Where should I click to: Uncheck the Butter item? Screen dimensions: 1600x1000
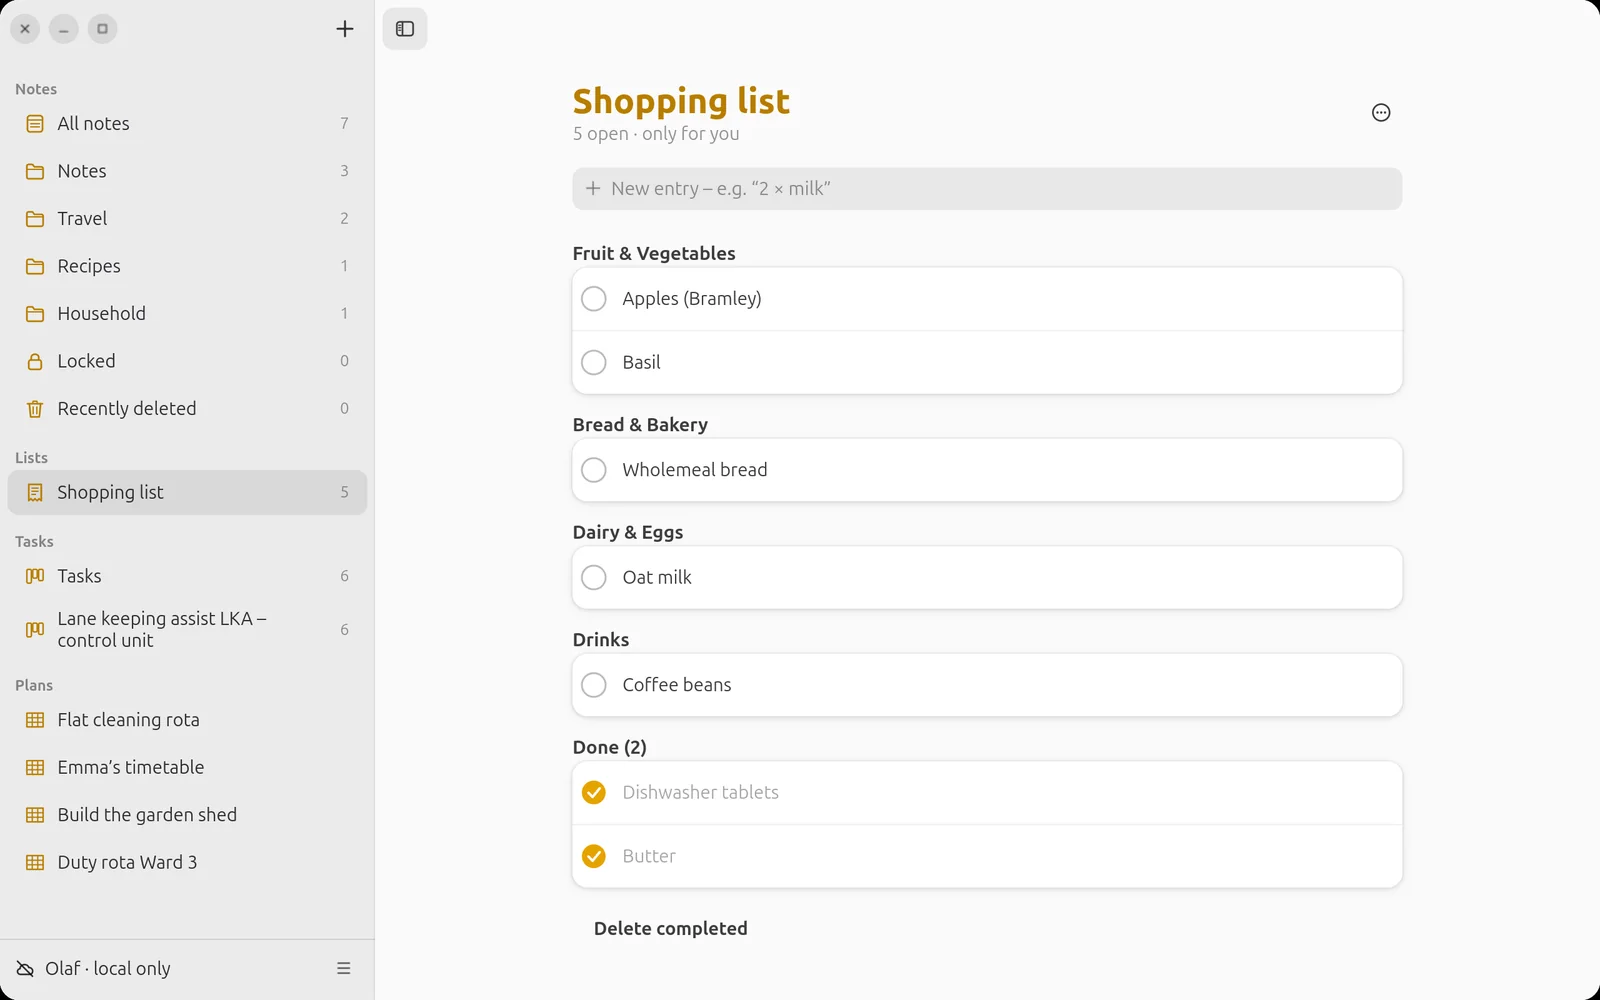594,856
